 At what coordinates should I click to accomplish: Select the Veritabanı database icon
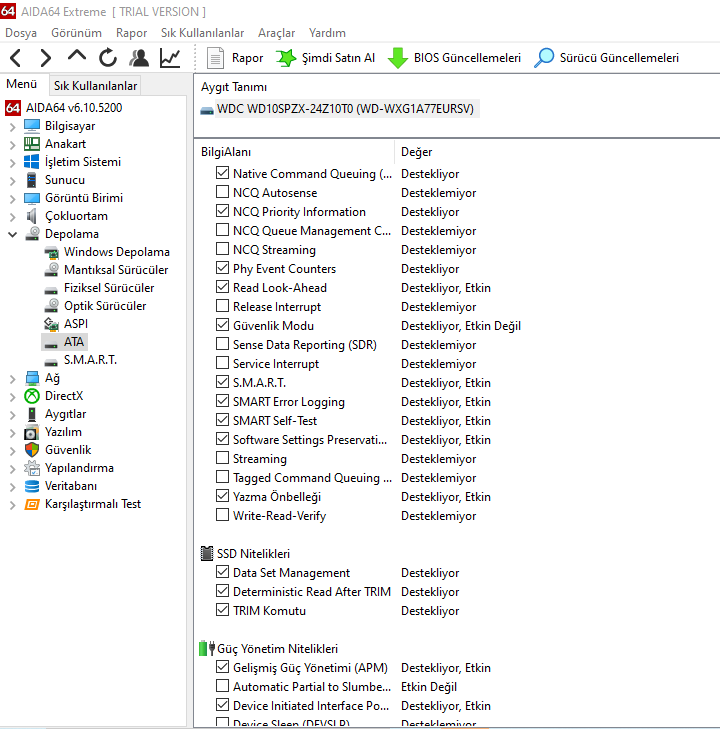click(32, 486)
